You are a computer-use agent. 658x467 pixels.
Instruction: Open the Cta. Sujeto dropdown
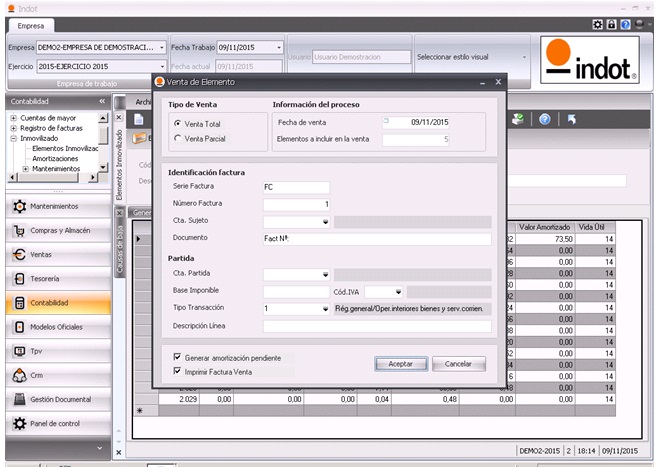(x=325, y=221)
